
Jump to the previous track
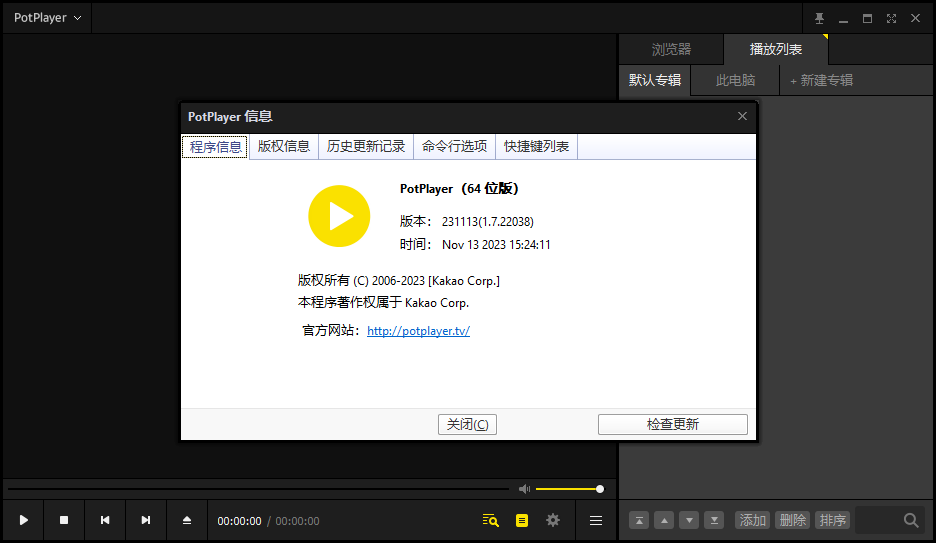[x=105, y=520]
